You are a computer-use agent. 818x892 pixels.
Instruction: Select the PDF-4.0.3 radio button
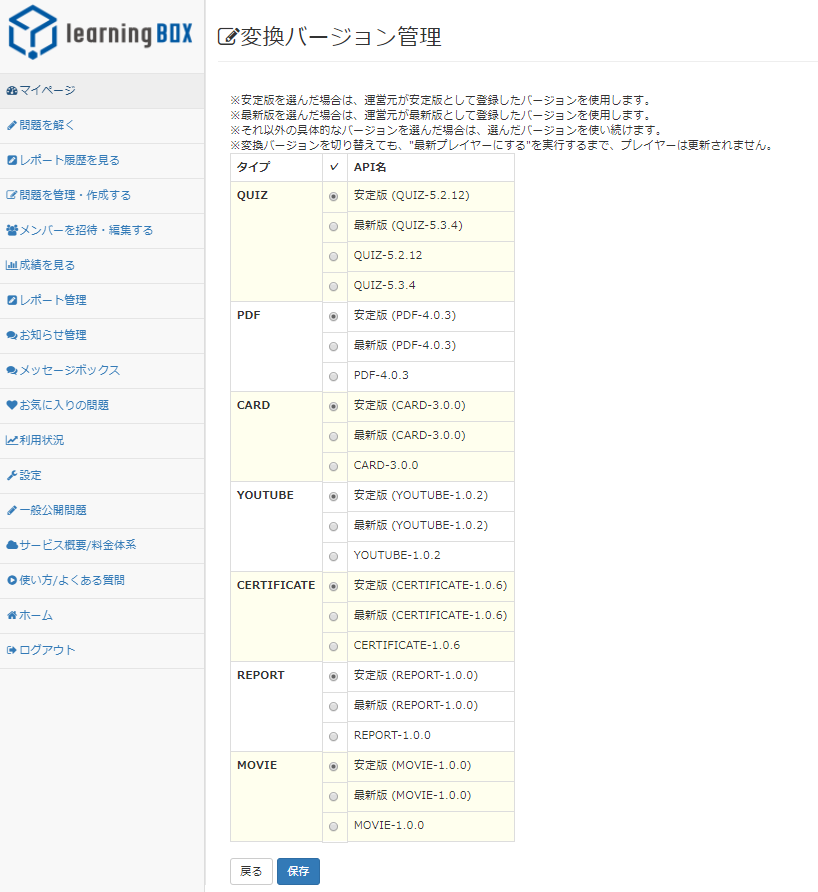pyautogui.click(x=333, y=377)
